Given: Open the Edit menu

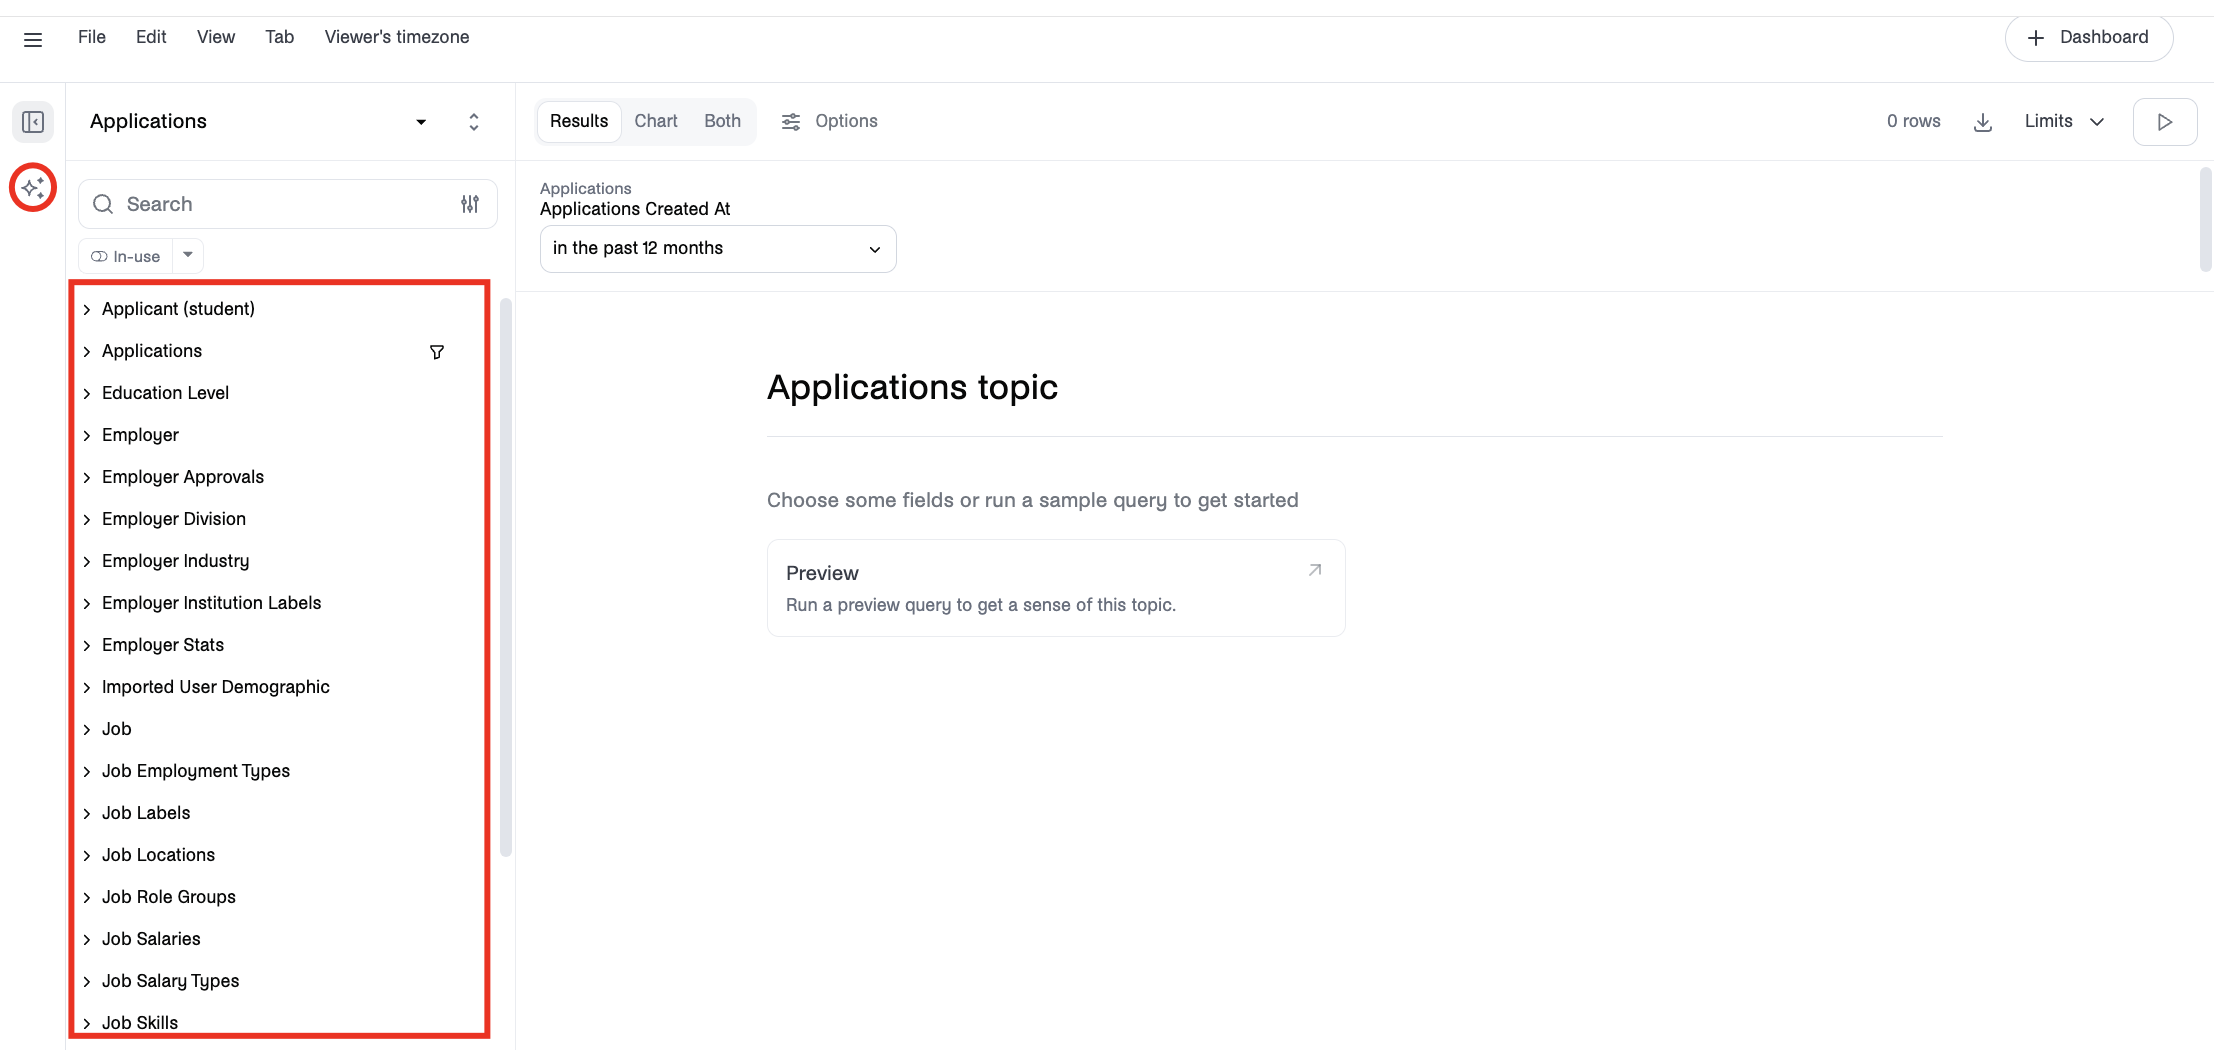Looking at the screenshot, I should 151,37.
